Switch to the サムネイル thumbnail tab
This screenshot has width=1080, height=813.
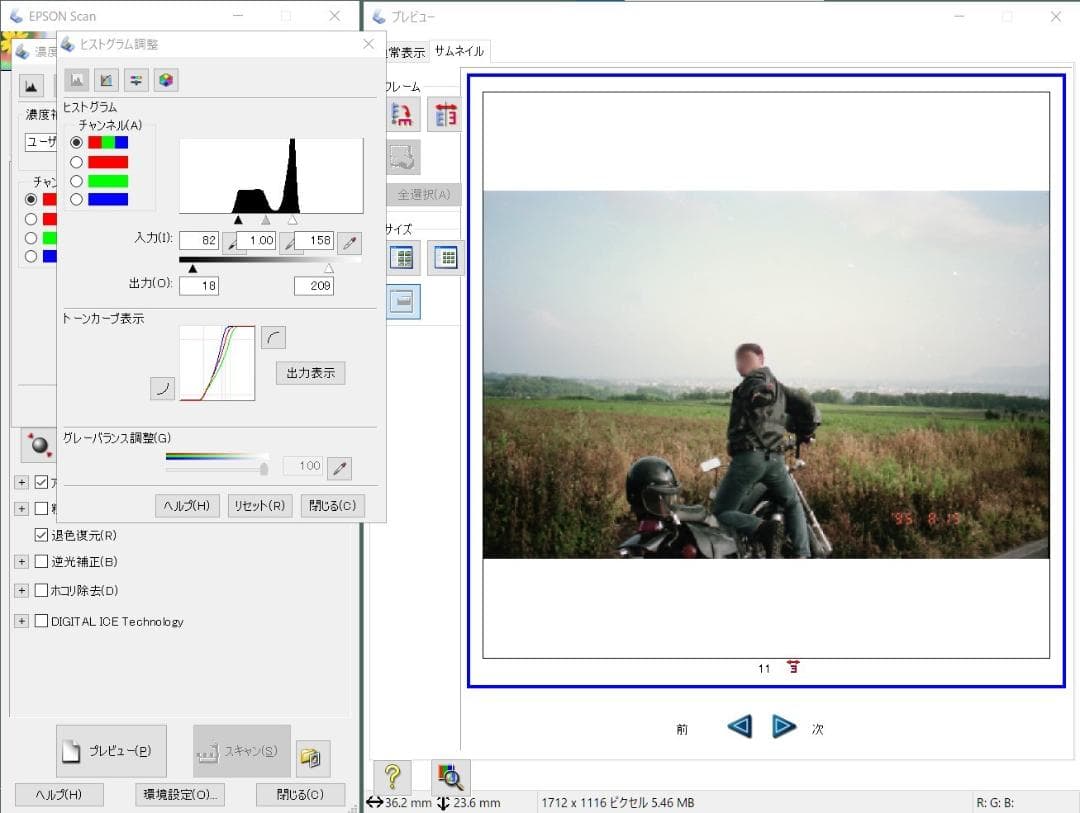(458, 52)
